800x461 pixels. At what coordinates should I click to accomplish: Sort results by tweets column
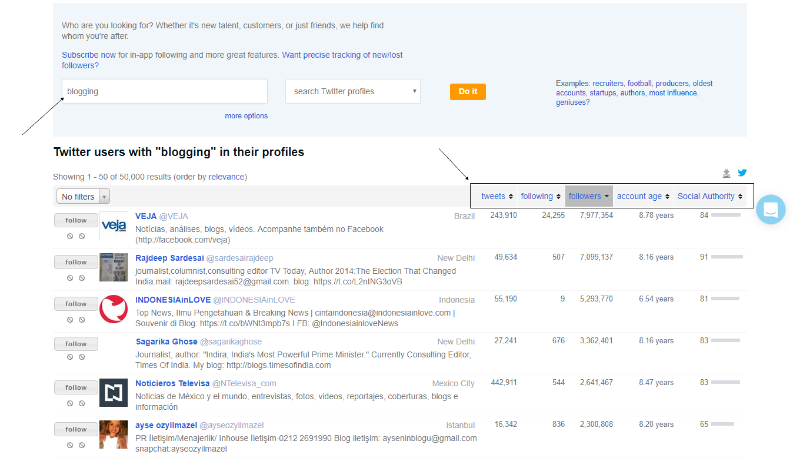tap(496, 196)
